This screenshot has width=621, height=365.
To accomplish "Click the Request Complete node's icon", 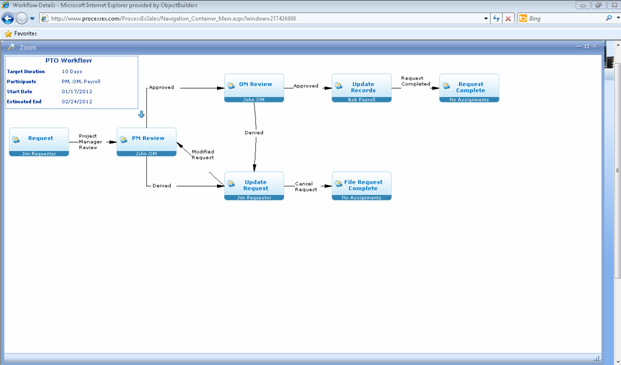I will point(446,86).
